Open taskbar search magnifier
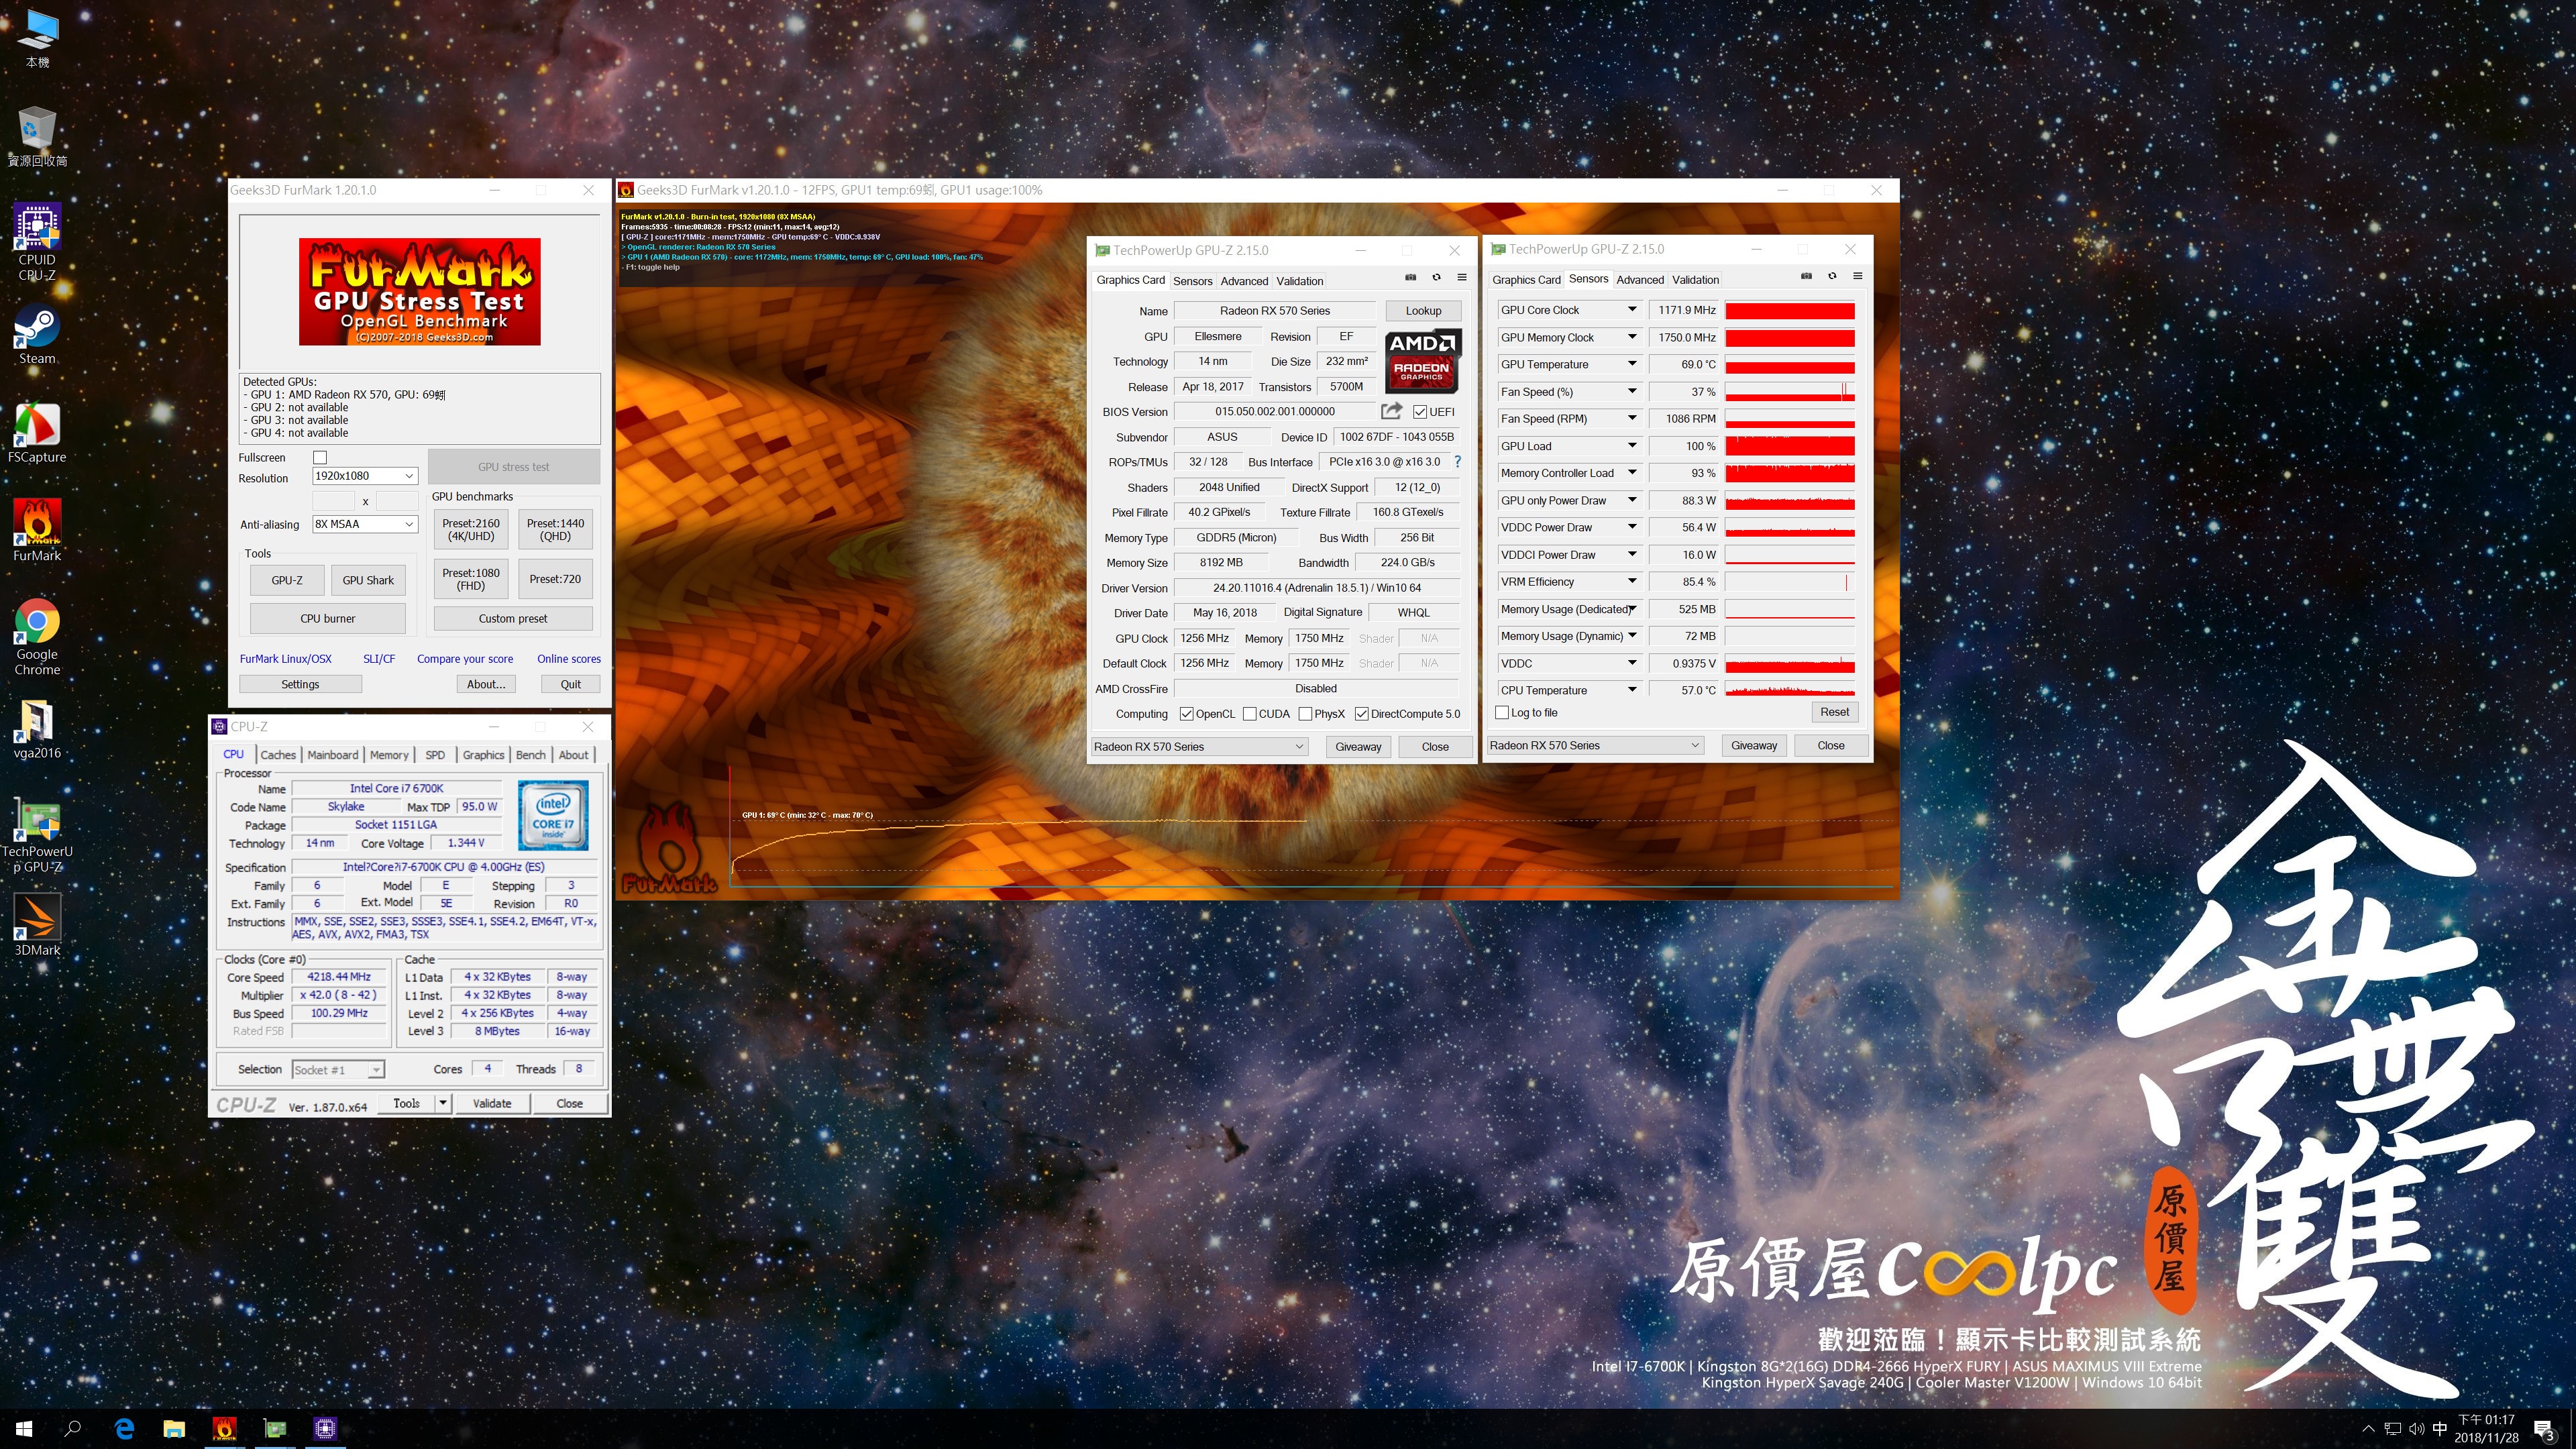The width and height of the screenshot is (2576, 1449). (x=72, y=1428)
